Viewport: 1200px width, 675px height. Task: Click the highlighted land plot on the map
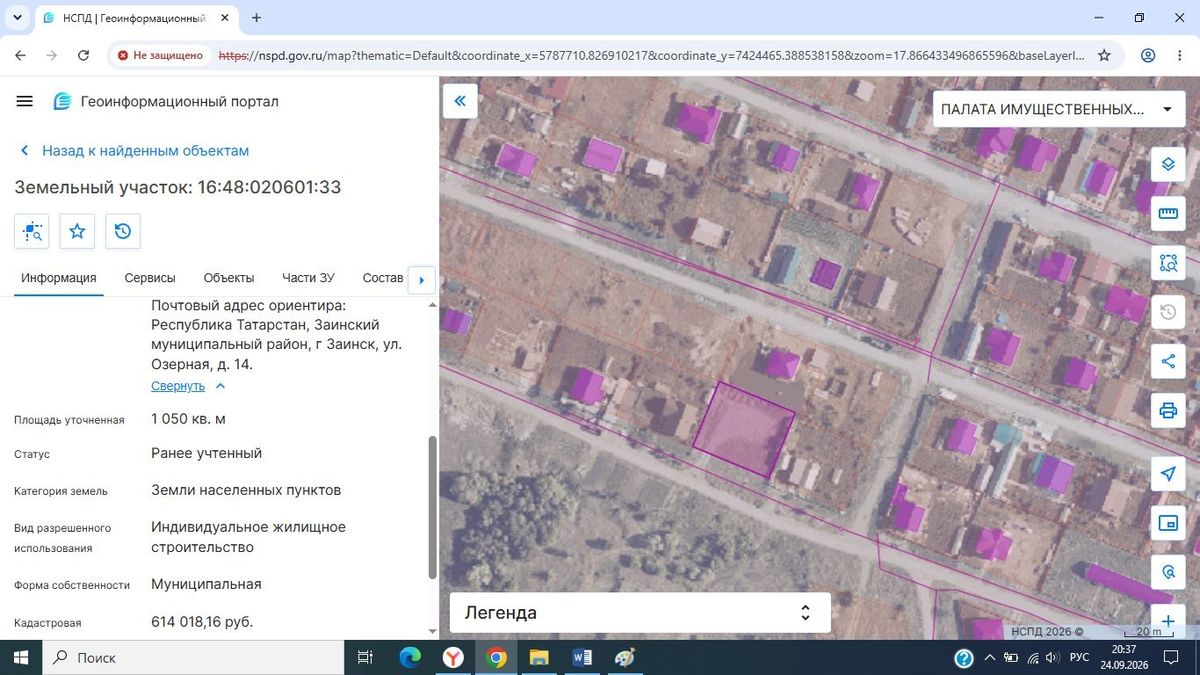745,429
